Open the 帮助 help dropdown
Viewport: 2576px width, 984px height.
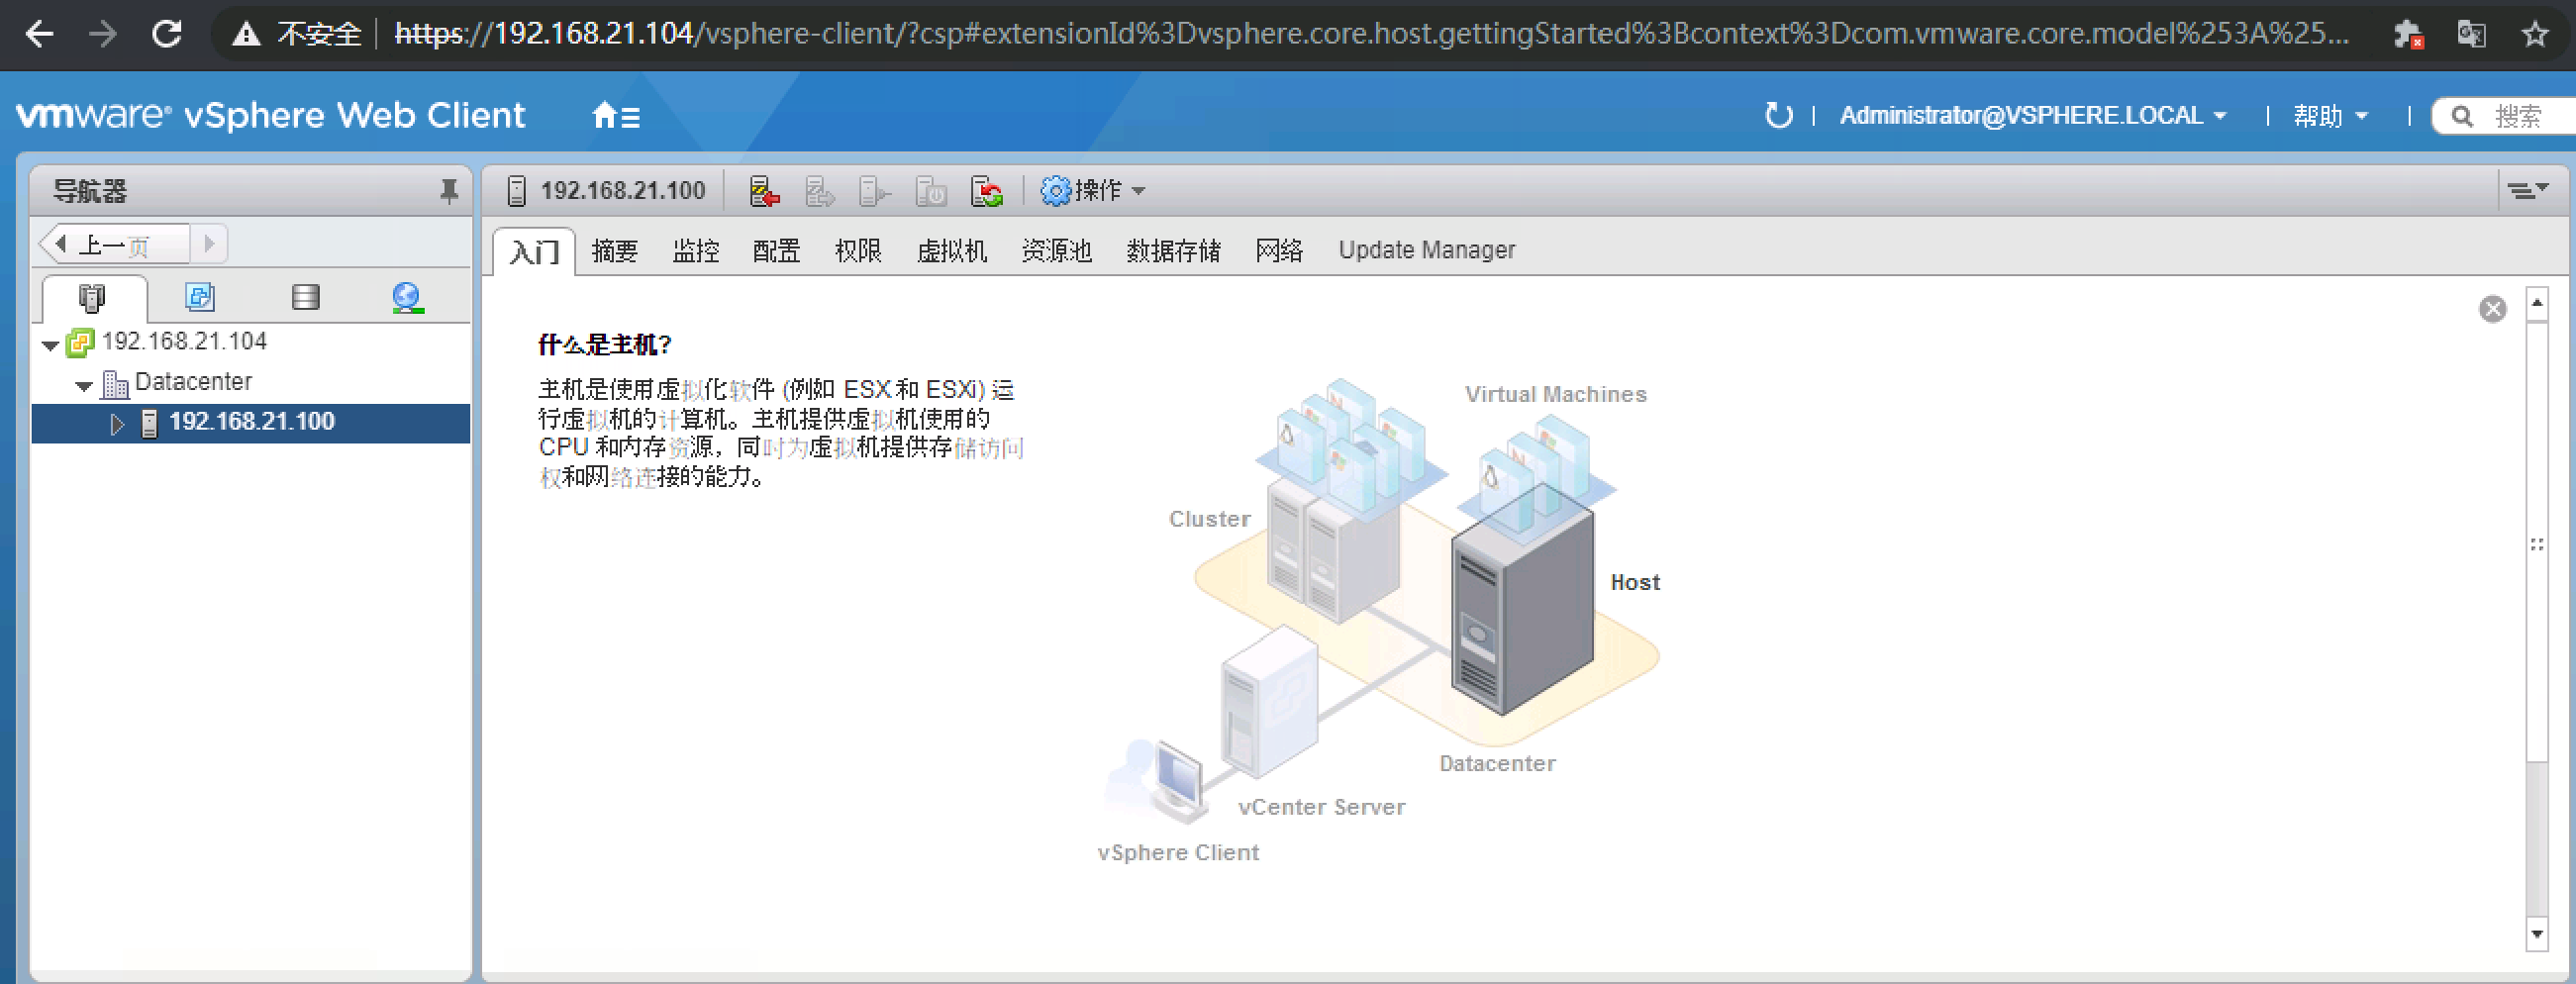2330,116
